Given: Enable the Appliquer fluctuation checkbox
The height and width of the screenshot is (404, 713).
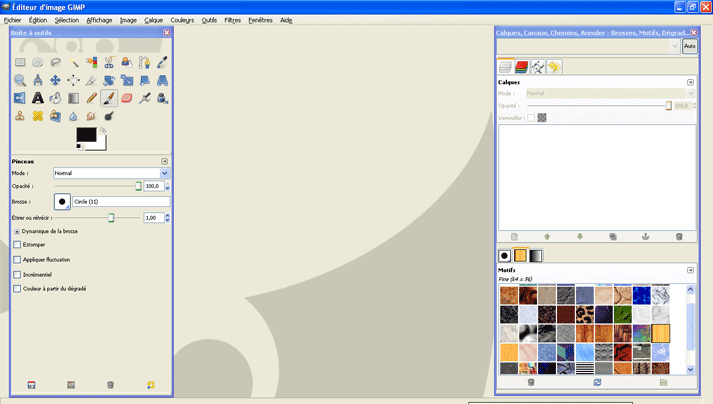Looking at the screenshot, I should [x=17, y=260].
